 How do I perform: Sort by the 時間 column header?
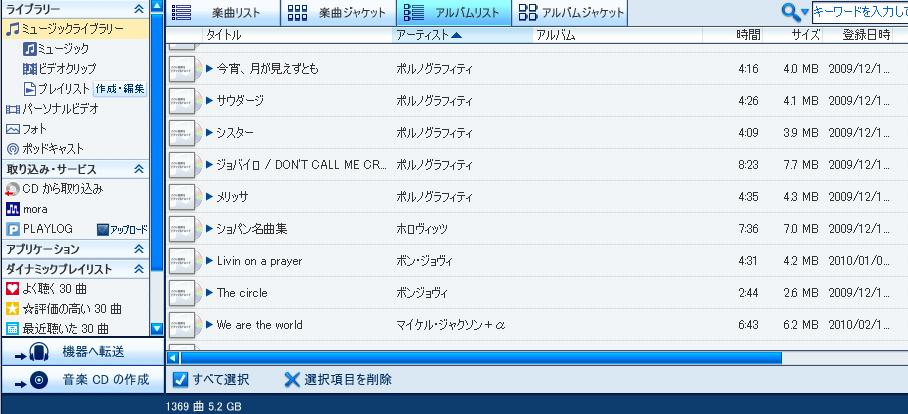tap(733, 35)
